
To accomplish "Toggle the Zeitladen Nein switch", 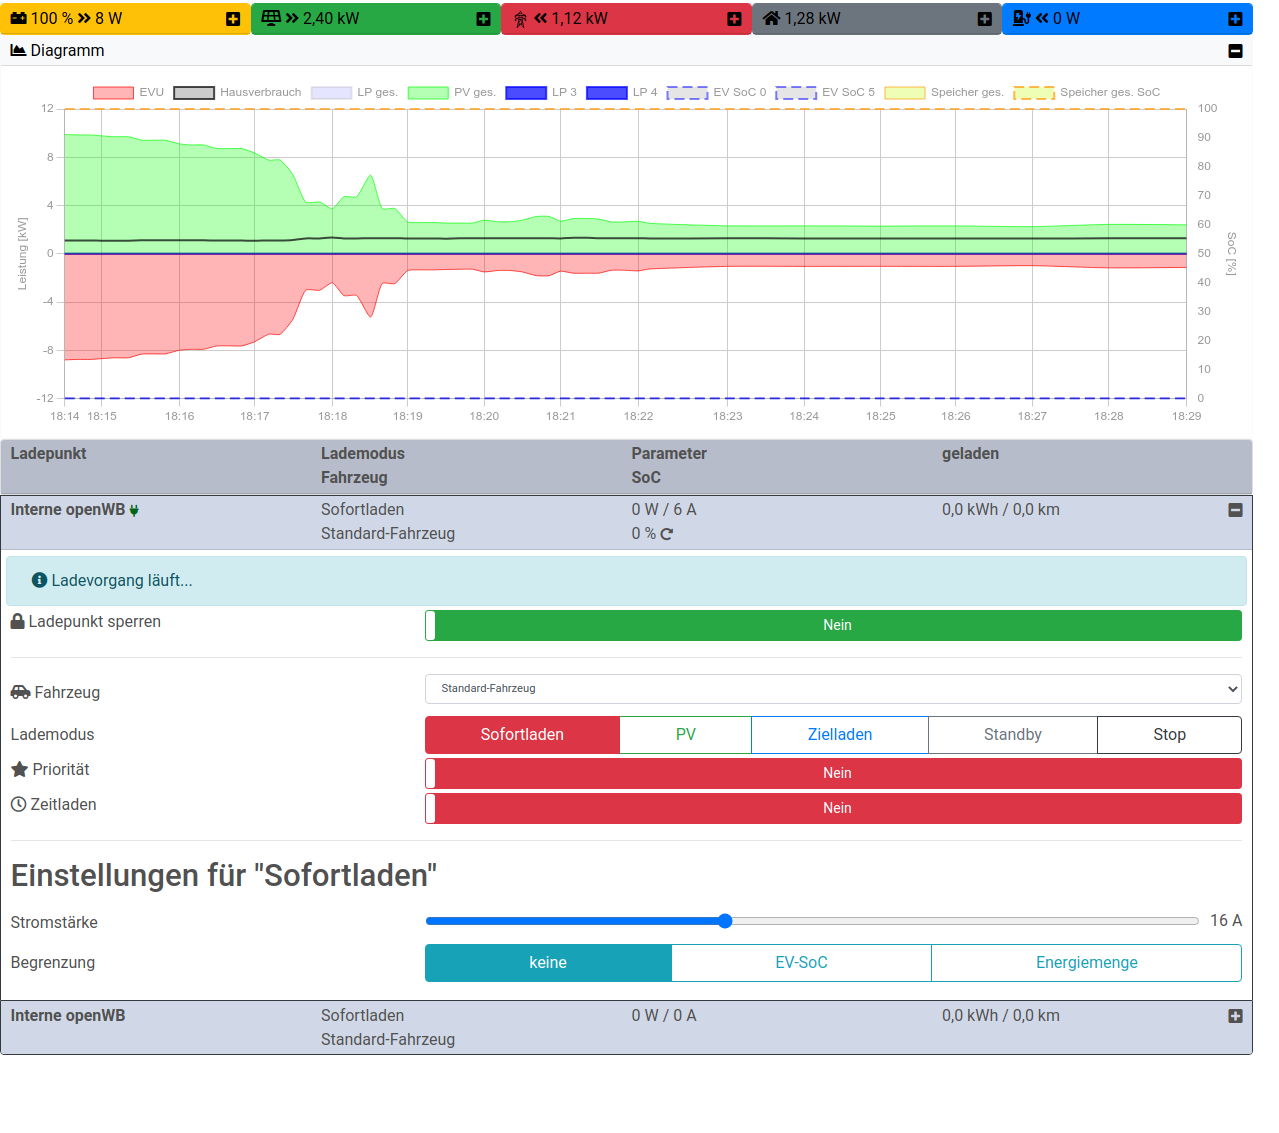I will 833,808.
